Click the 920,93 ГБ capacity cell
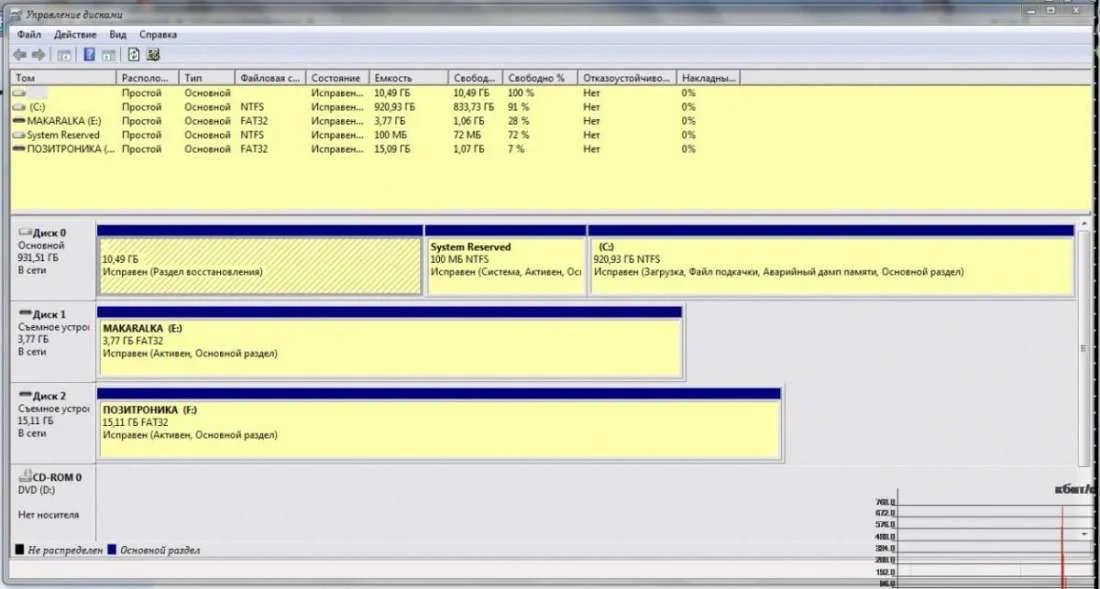This screenshot has width=1100, height=589. click(394, 107)
